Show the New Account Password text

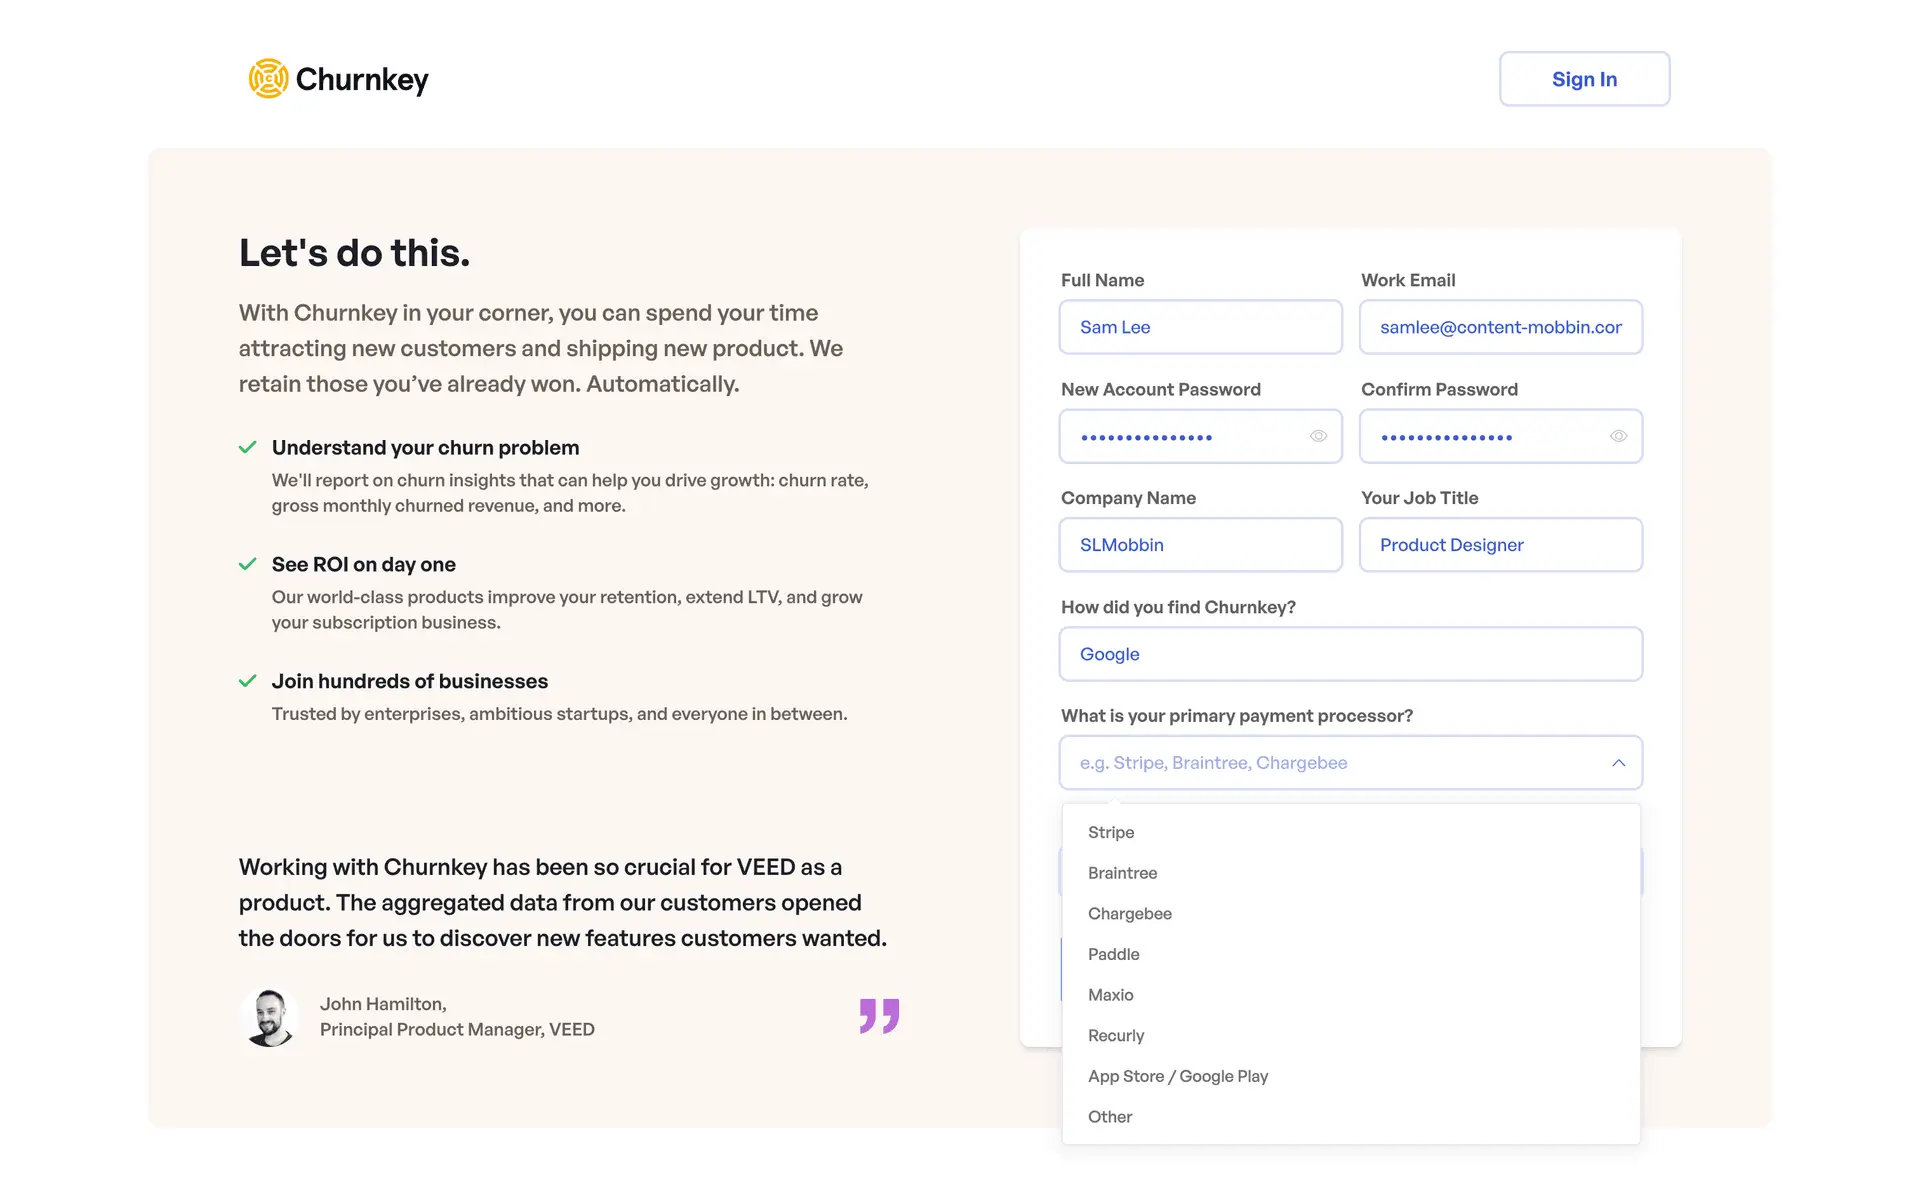[x=1318, y=436]
